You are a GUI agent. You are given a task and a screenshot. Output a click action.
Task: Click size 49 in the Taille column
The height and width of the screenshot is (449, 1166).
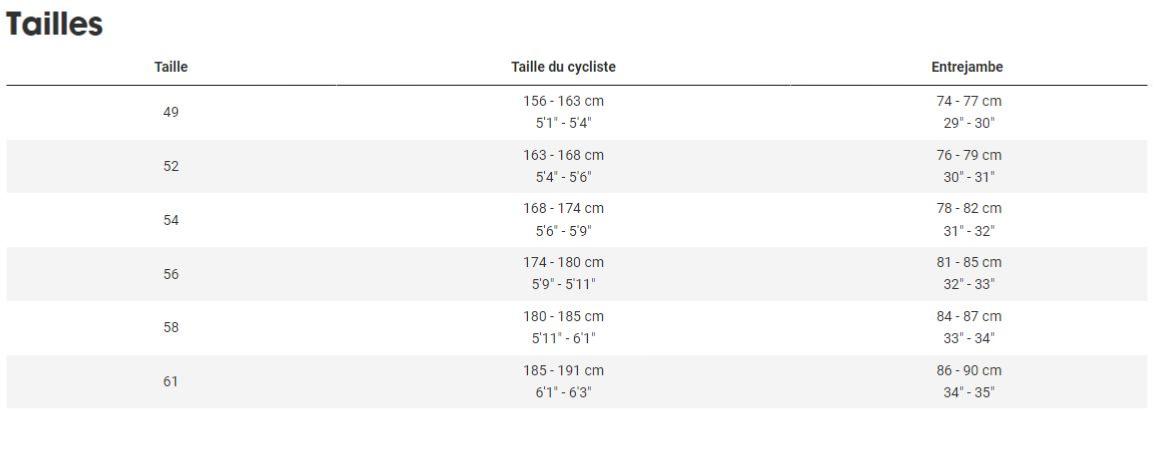tap(171, 112)
